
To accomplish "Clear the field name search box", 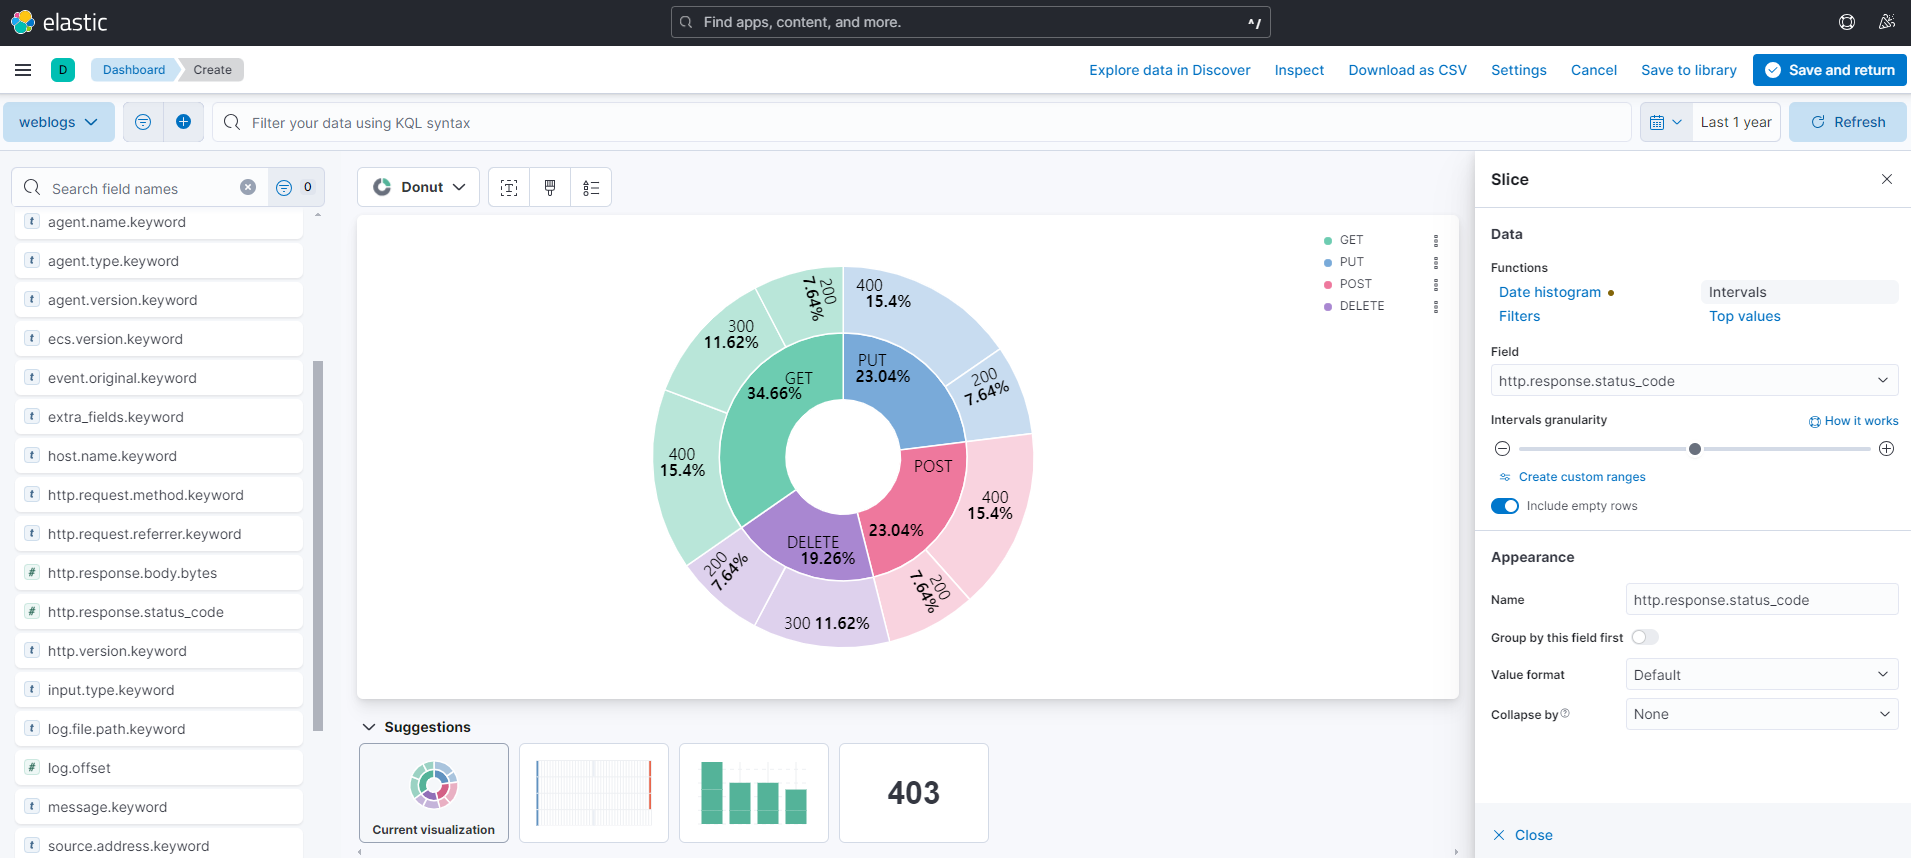I will pyautogui.click(x=248, y=187).
